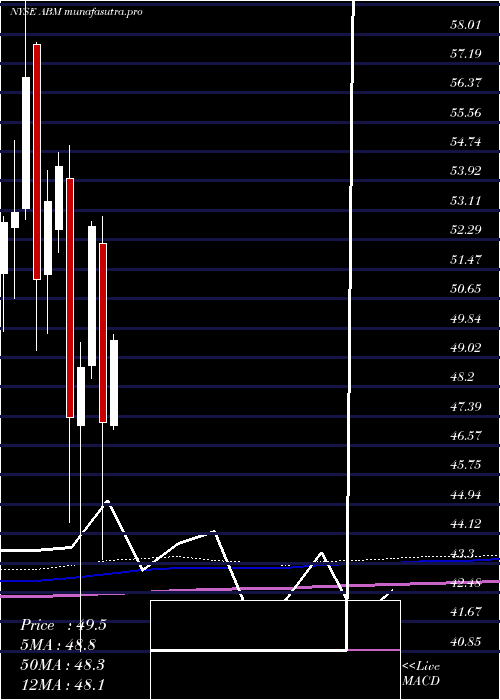
Task: Click the 42.48 price axis label
Action: click(x=465, y=583)
